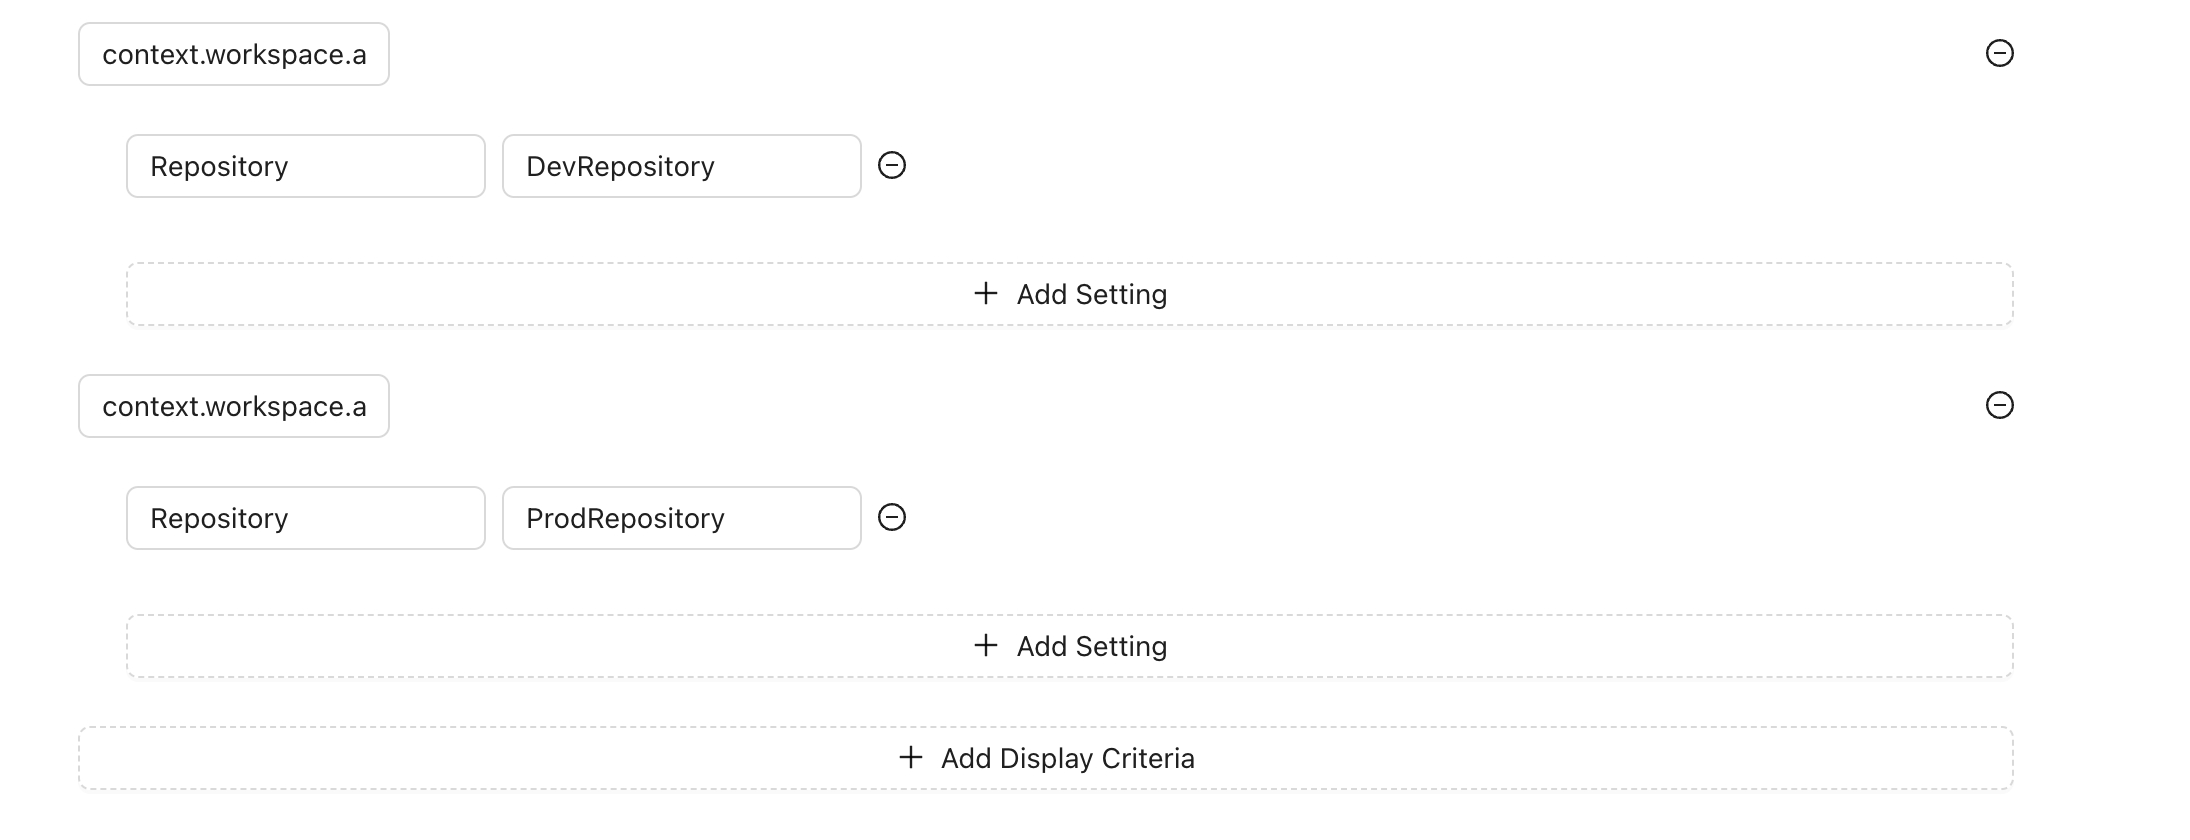This screenshot has width=2190, height=840.
Task: Remove the second context.workspace display criteria
Action: [1999, 405]
